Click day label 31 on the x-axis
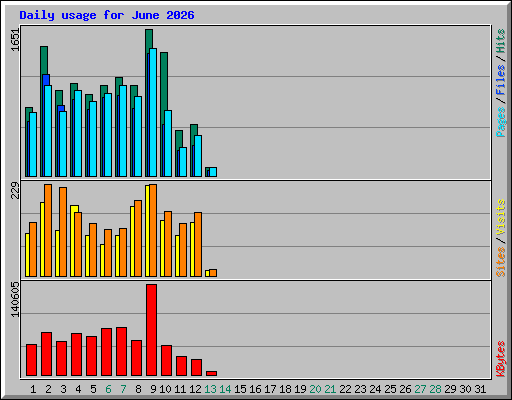 tap(480, 389)
